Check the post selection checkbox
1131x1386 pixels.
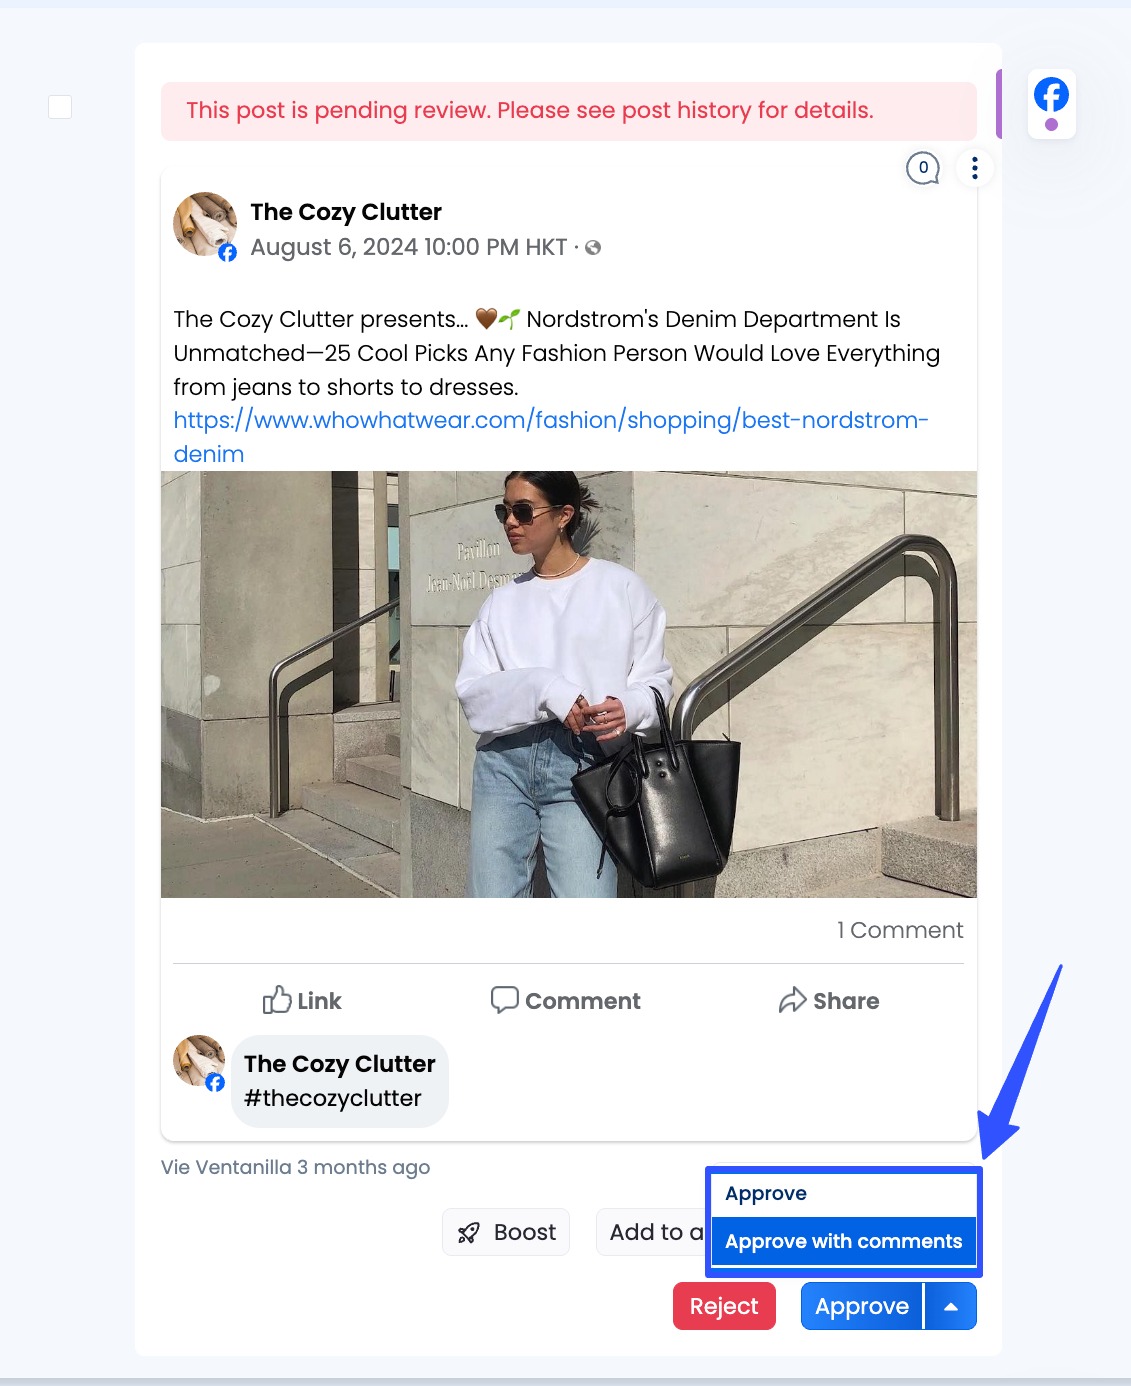[60, 106]
